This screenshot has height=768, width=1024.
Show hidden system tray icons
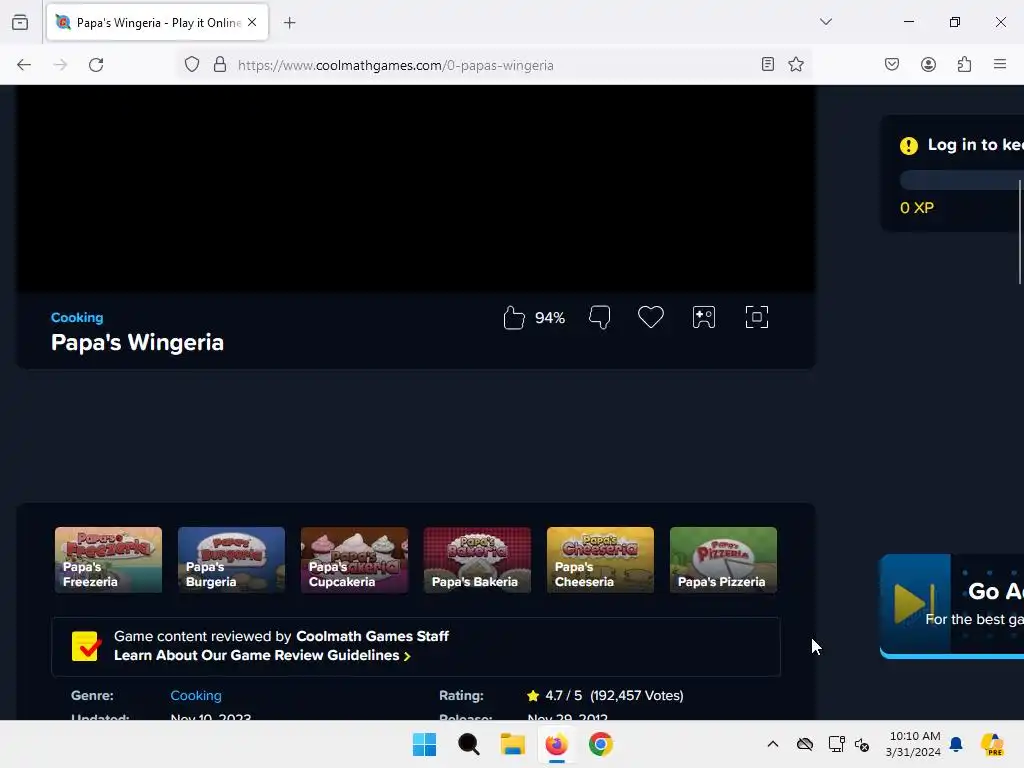(773, 744)
